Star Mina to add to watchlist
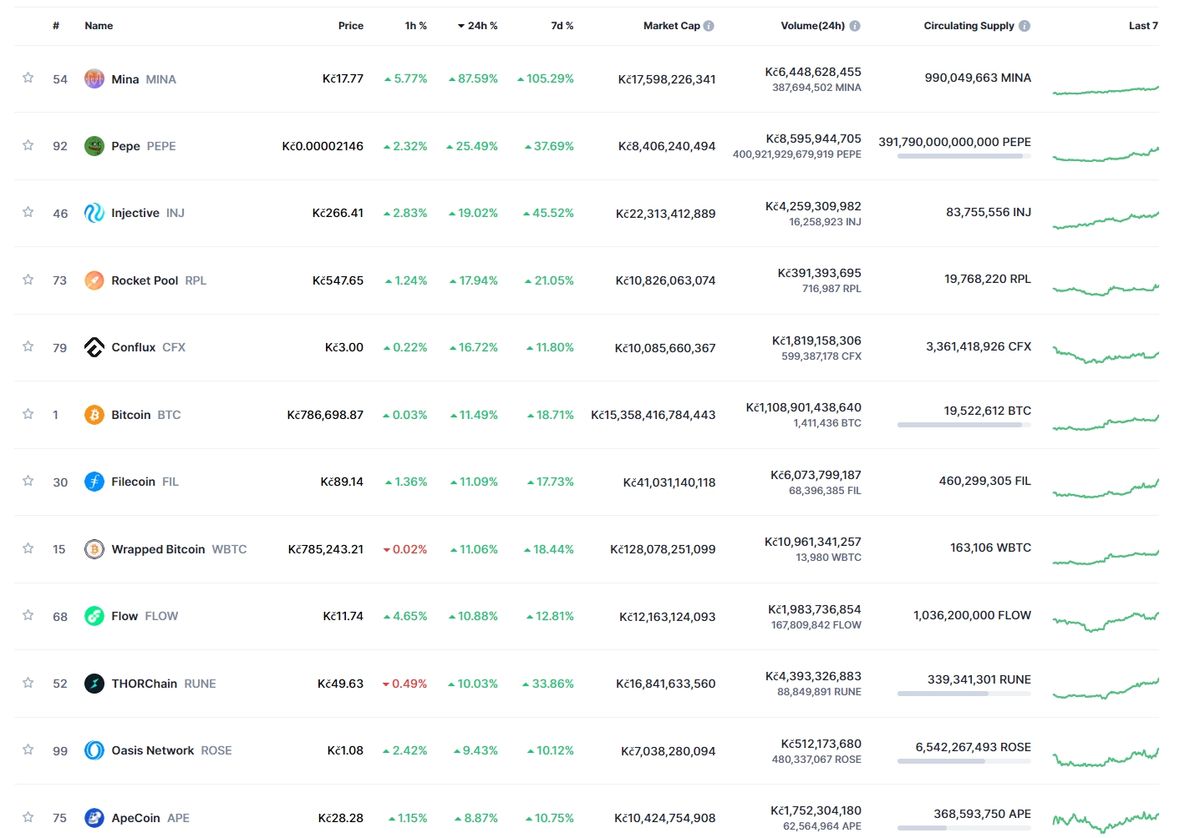 pyautogui.click(x=28, y=78)
